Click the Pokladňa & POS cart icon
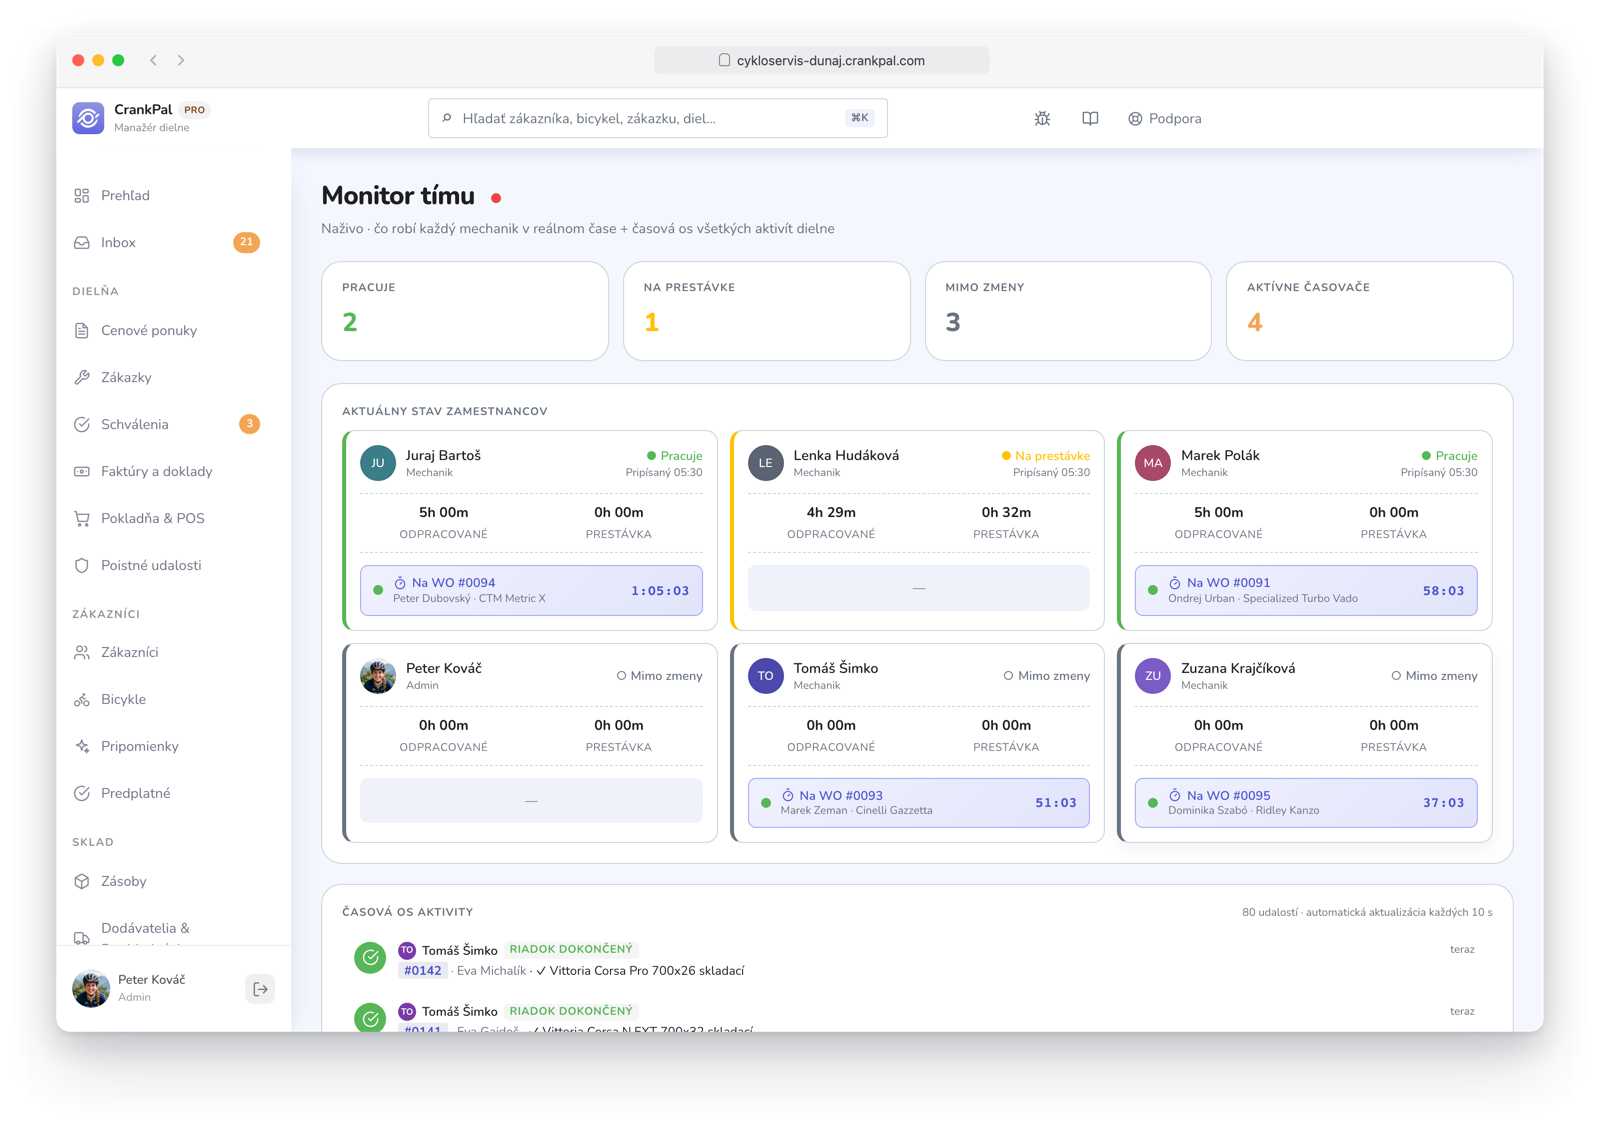1600x1131 pixels. point(82,518)
